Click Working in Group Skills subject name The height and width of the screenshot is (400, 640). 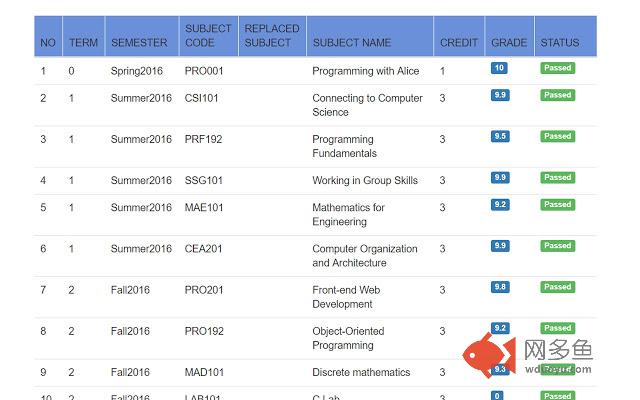(x=365, y=180)
